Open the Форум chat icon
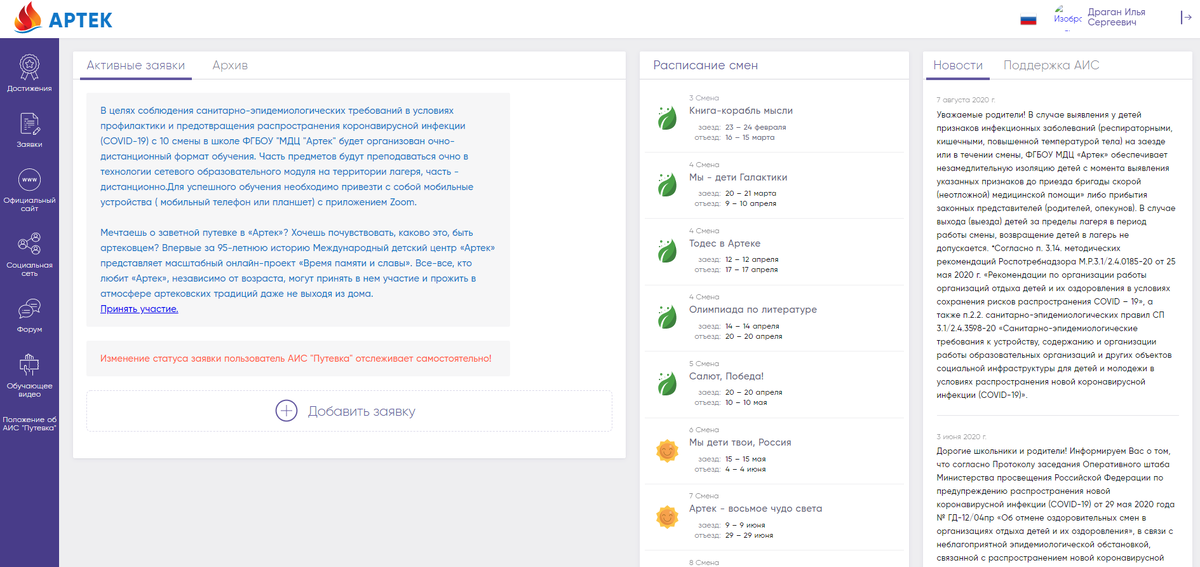Screen dimensions: 1200x567 click(x=29, y=309)
